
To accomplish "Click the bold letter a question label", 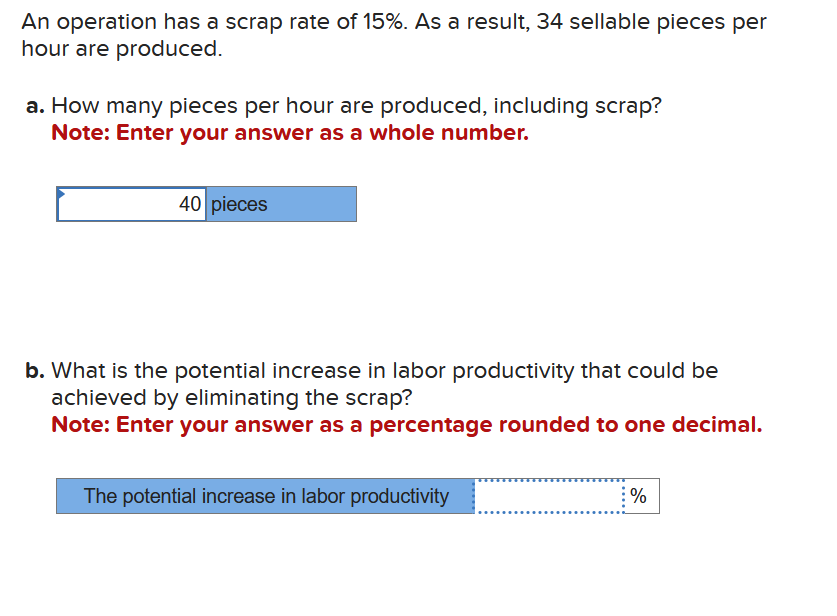I will tap(33, 106).
